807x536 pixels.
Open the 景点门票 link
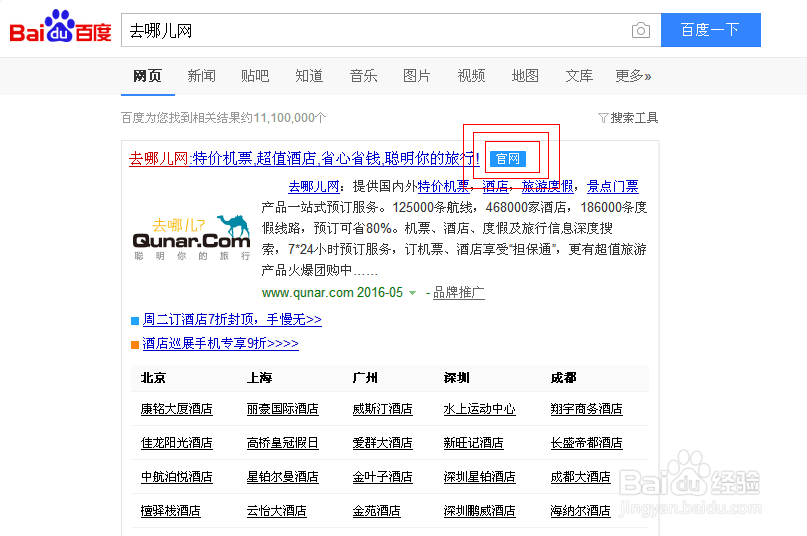pos(612,186)
